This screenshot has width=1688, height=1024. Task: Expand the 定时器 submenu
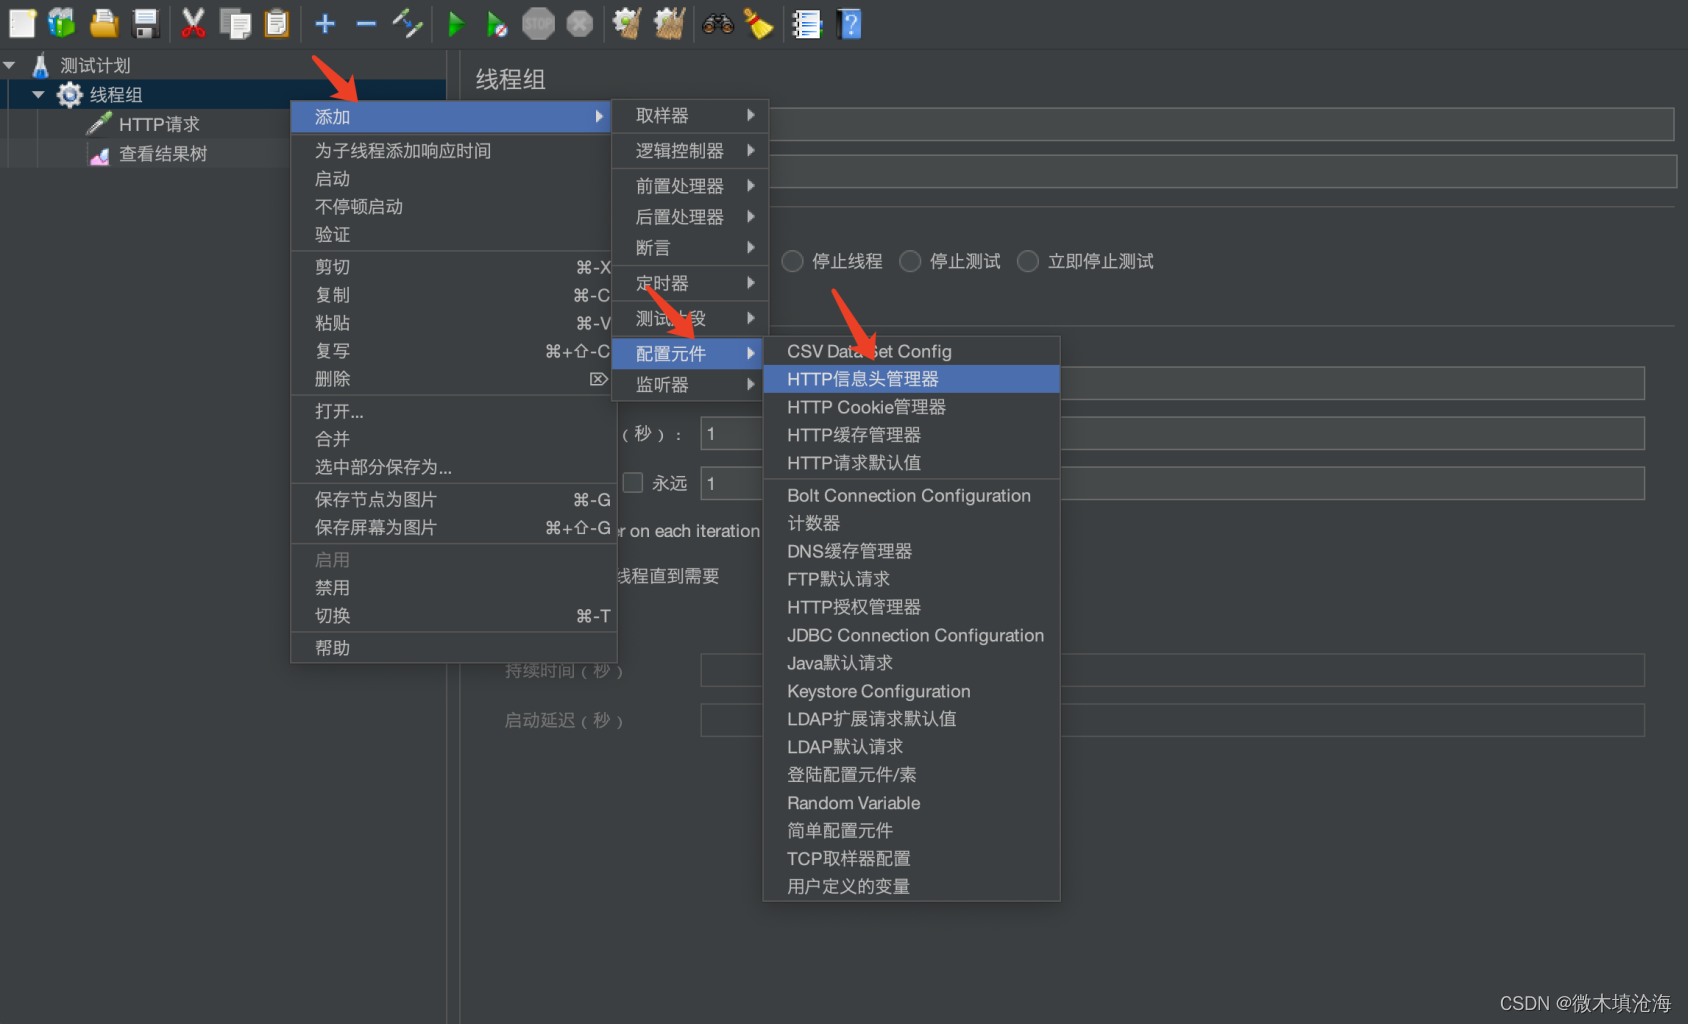click(690, 284)
